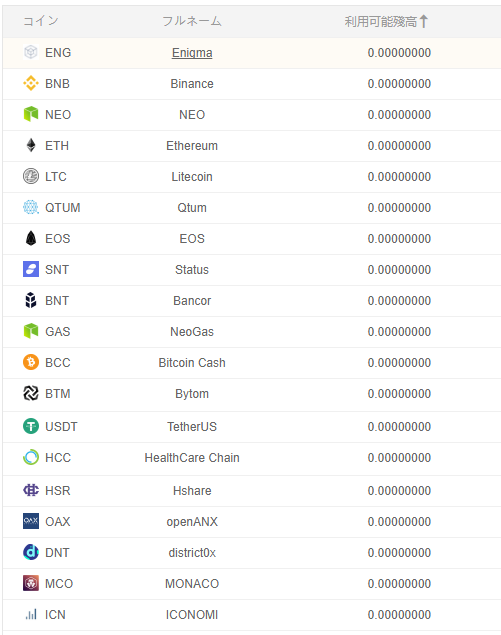Select the Binance BNB coin icon
Screen dimensions: 501x635
click(x=31, y=83)
